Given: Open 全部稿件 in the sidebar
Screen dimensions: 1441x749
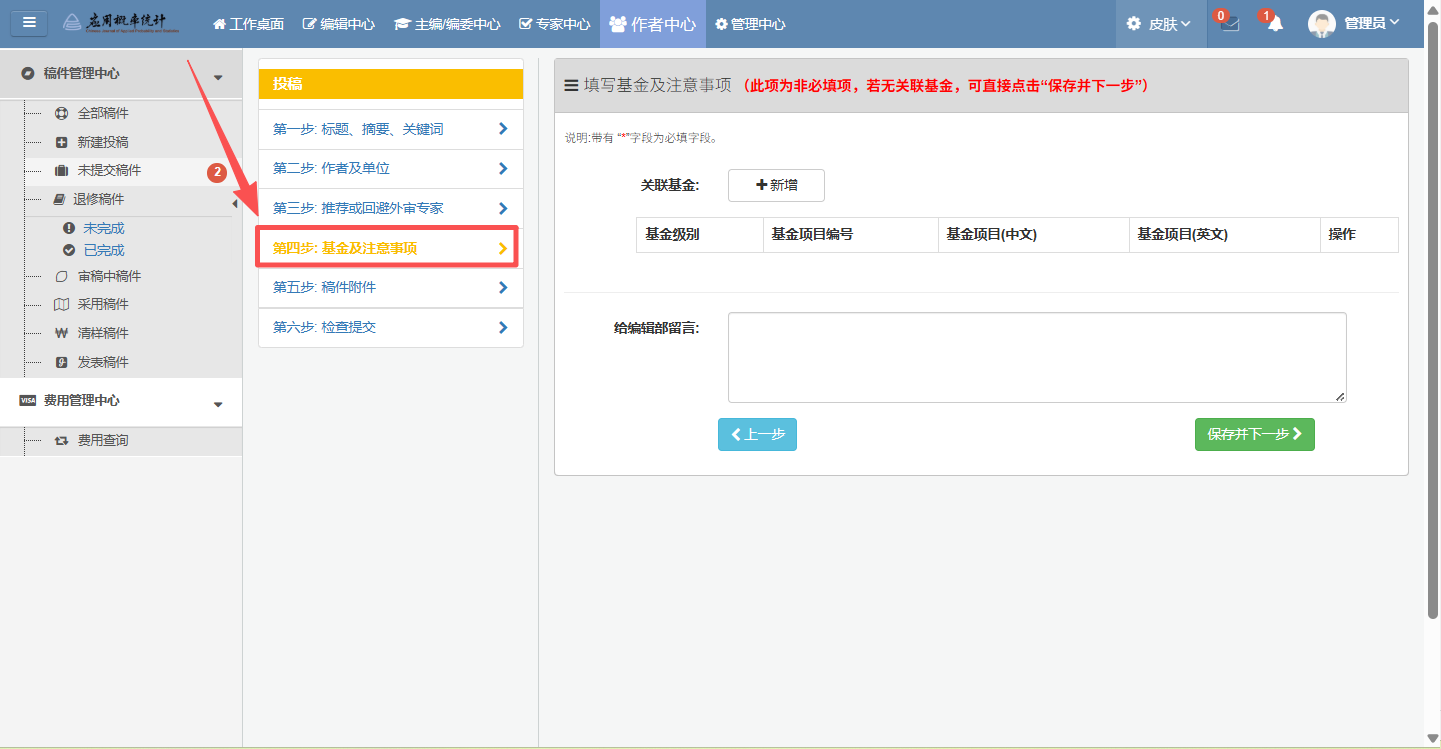Looking at the screenshot, I should click(103, 113).
